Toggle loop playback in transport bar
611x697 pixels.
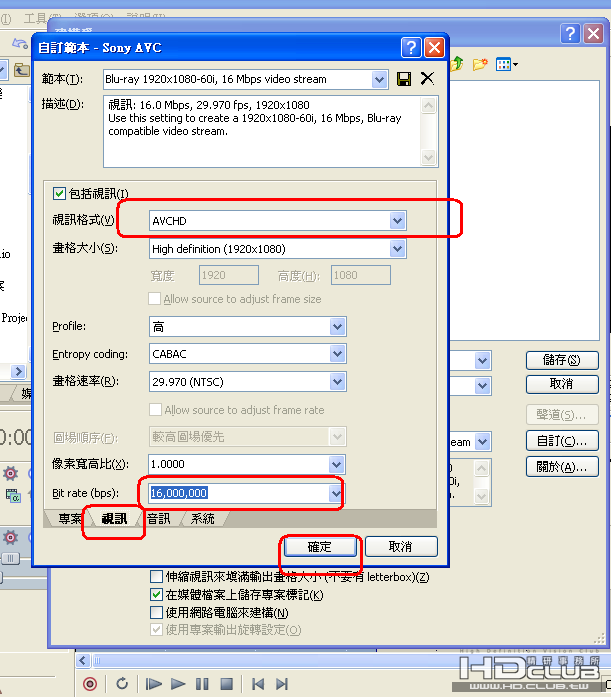122,684
